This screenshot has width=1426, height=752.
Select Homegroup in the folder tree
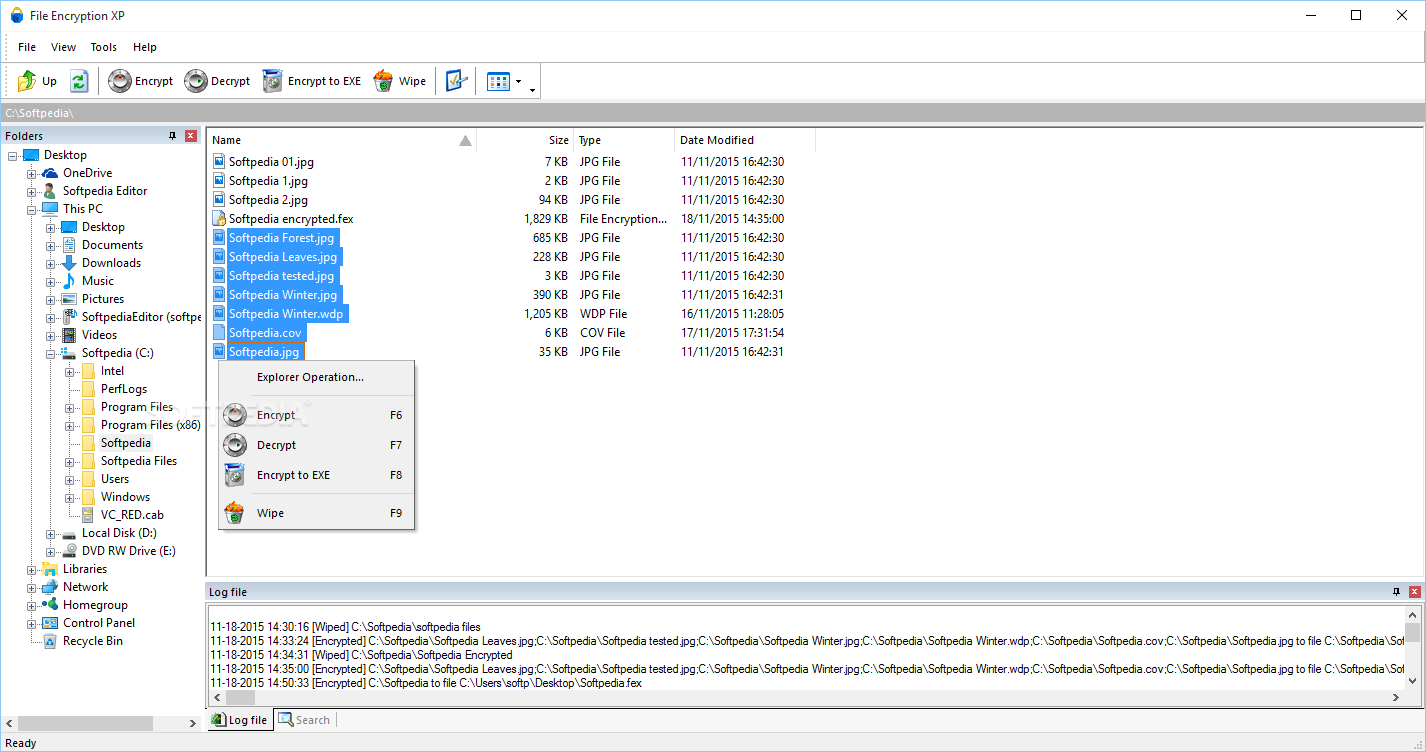click(x=95, y=605)
